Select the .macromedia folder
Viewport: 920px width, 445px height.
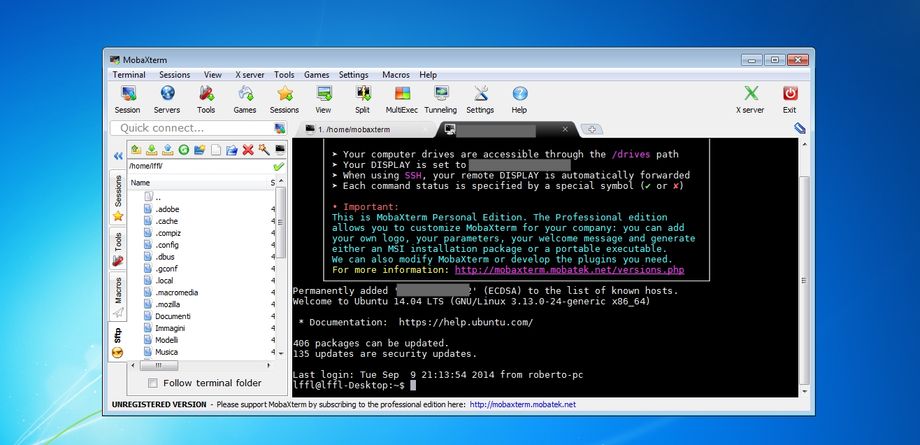(x=177, y=292)
